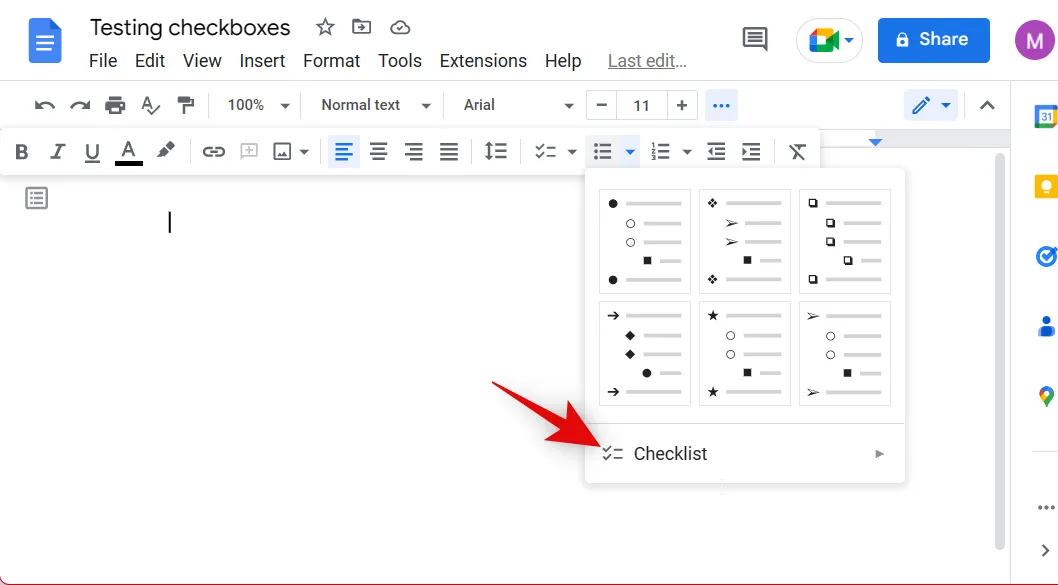
Task: Open the Arial font dropdown
Action: [x=518, y=105]
